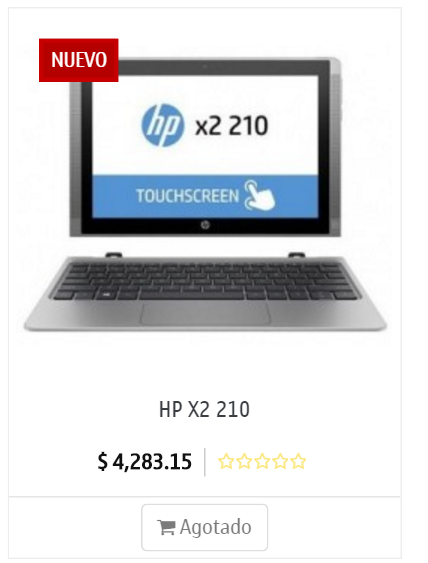Click the $ 4,283.15 price

click(145, 462)
